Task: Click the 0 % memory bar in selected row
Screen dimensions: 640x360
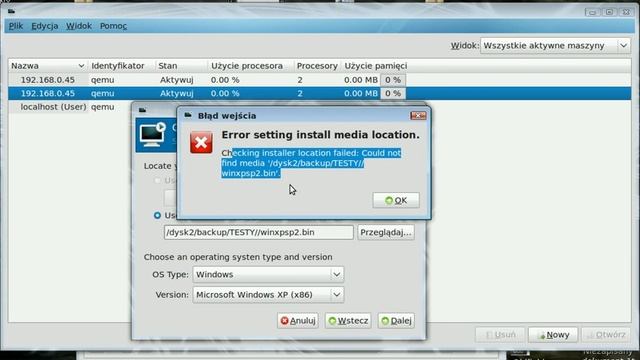Action: pyautogui.click(x=393, y=93)
